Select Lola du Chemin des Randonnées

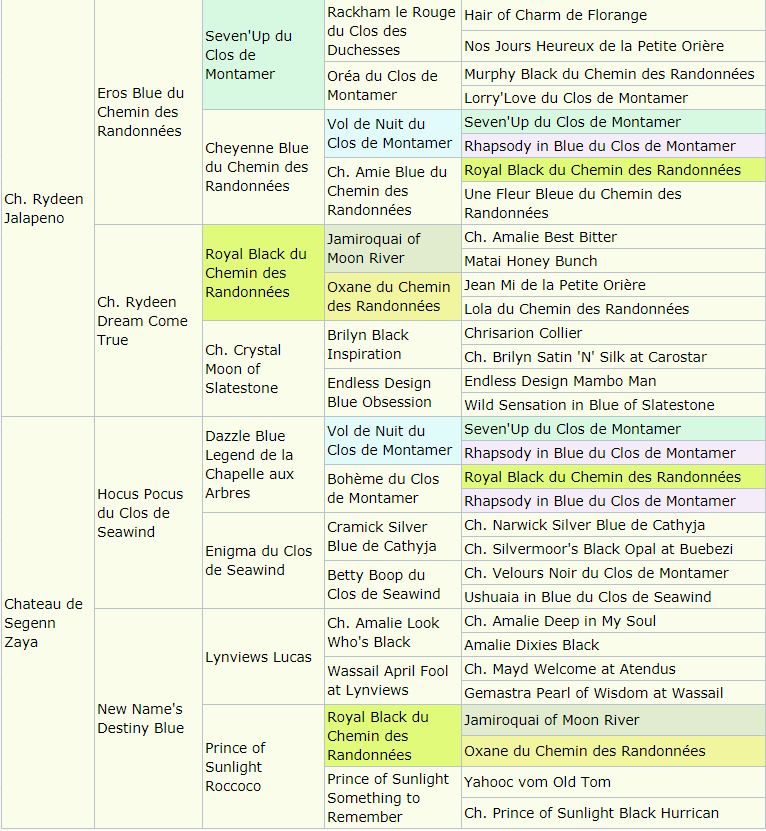point(613,309)
